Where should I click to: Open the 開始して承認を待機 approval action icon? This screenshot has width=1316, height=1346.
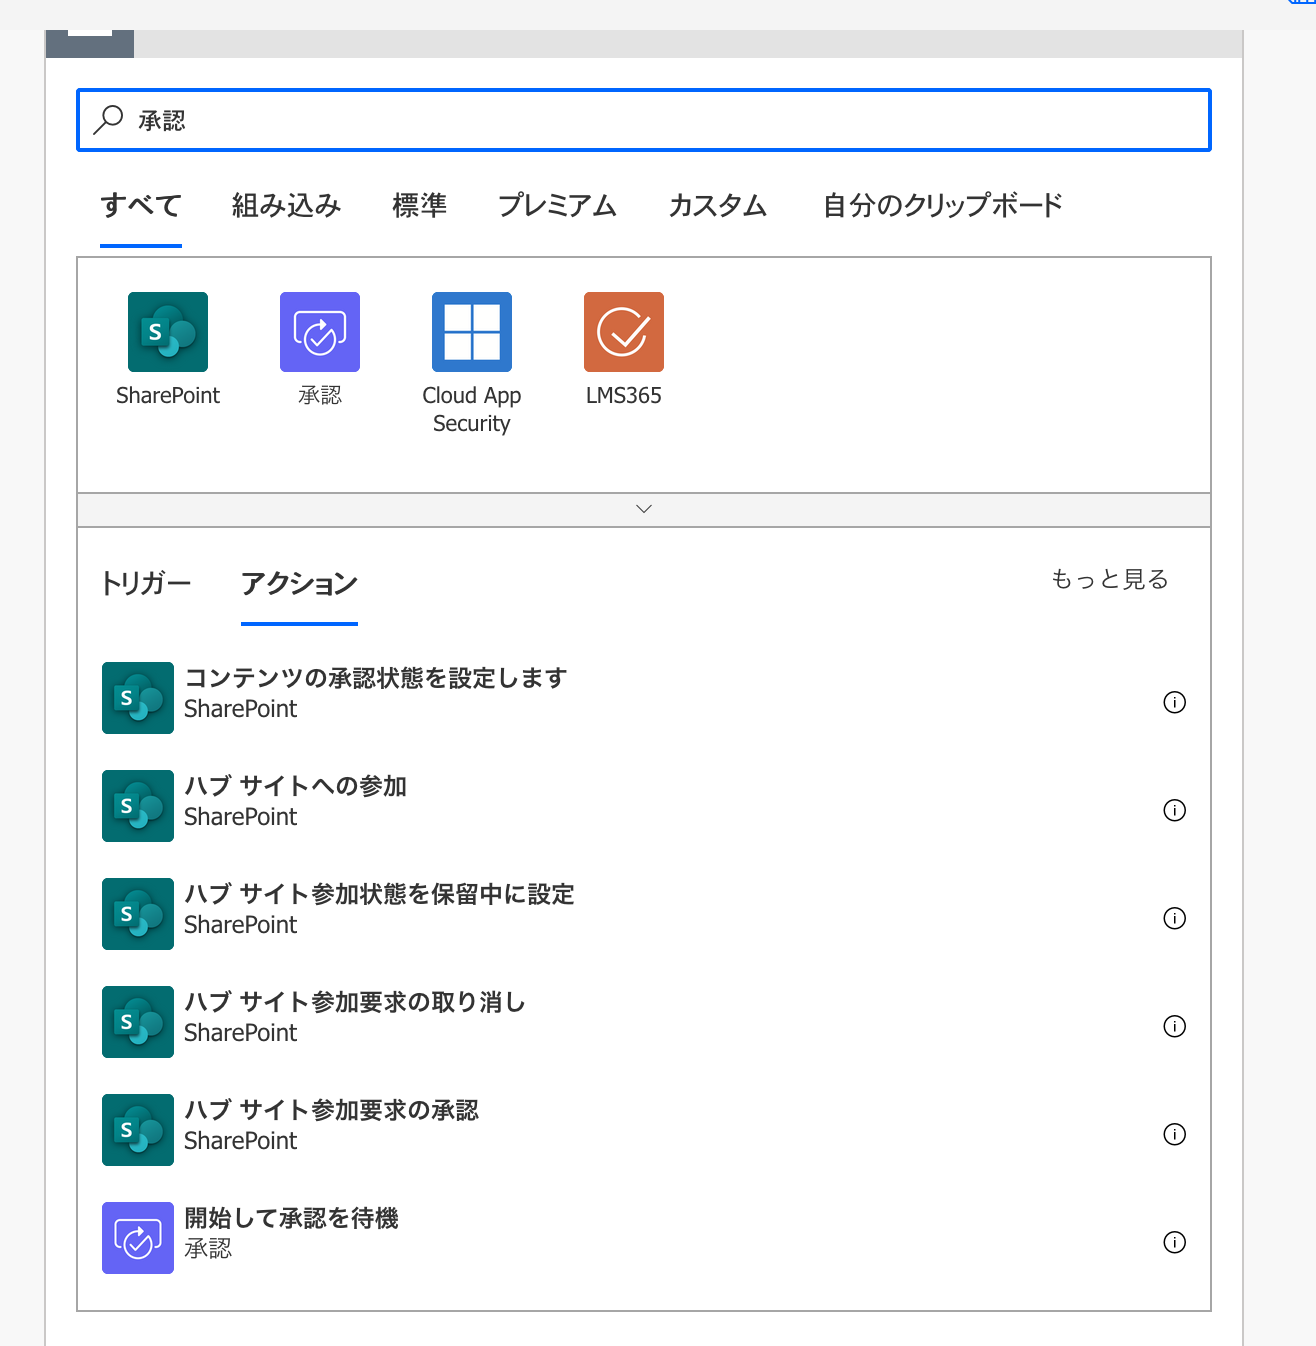(137, 1238)
